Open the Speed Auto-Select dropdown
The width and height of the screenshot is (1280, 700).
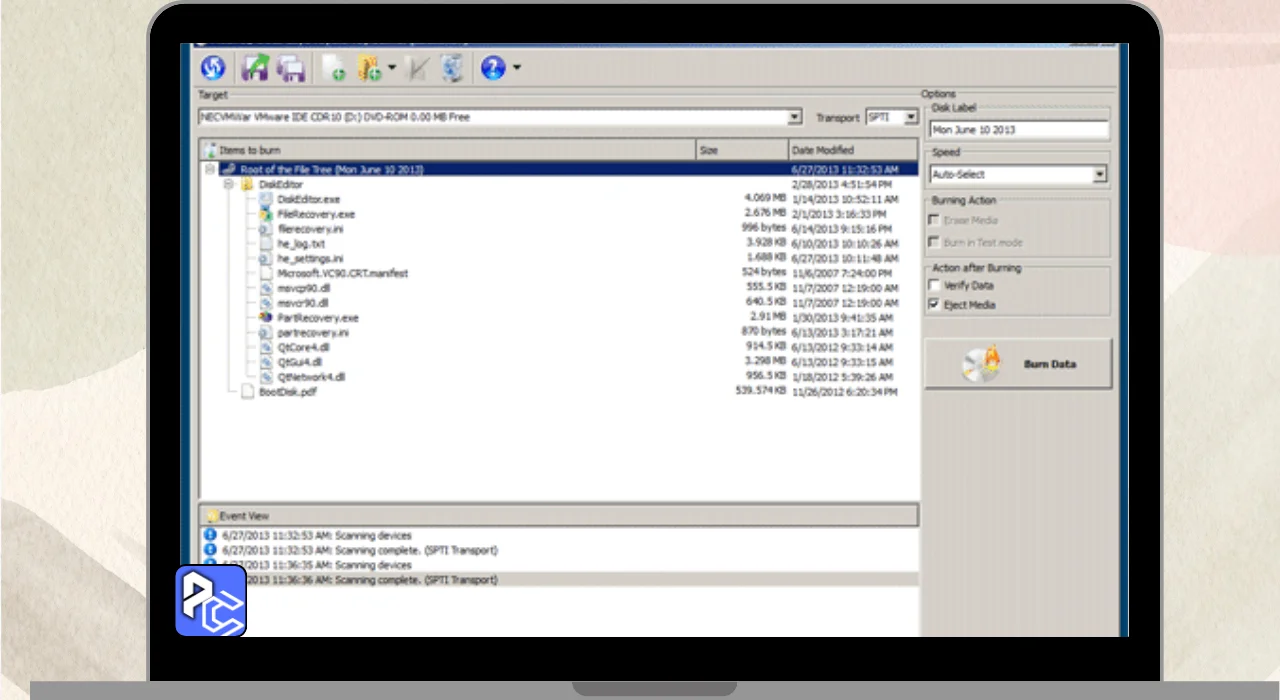[1099, 175]
